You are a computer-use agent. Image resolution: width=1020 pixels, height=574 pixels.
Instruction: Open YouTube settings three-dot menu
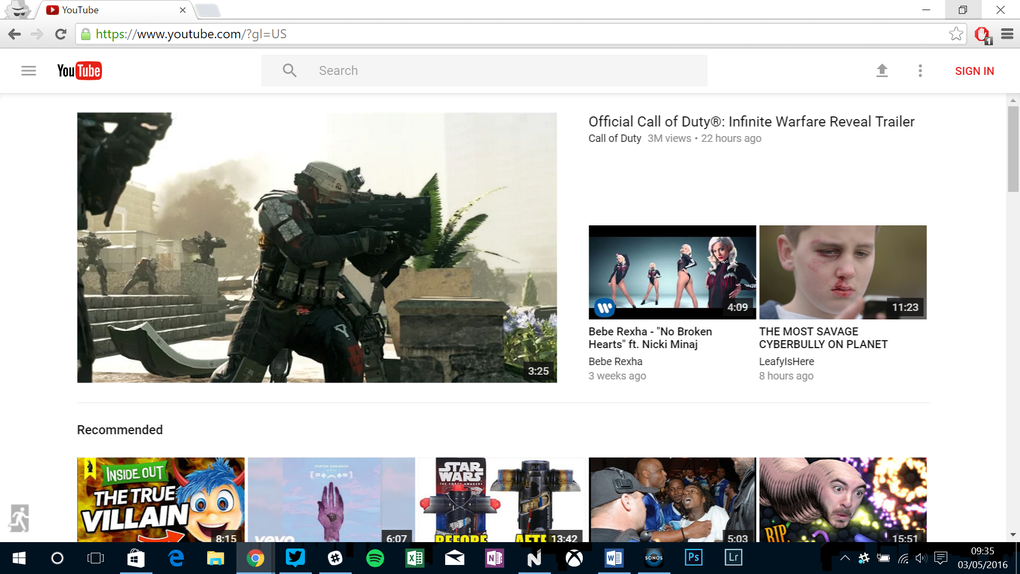(920, 70)
